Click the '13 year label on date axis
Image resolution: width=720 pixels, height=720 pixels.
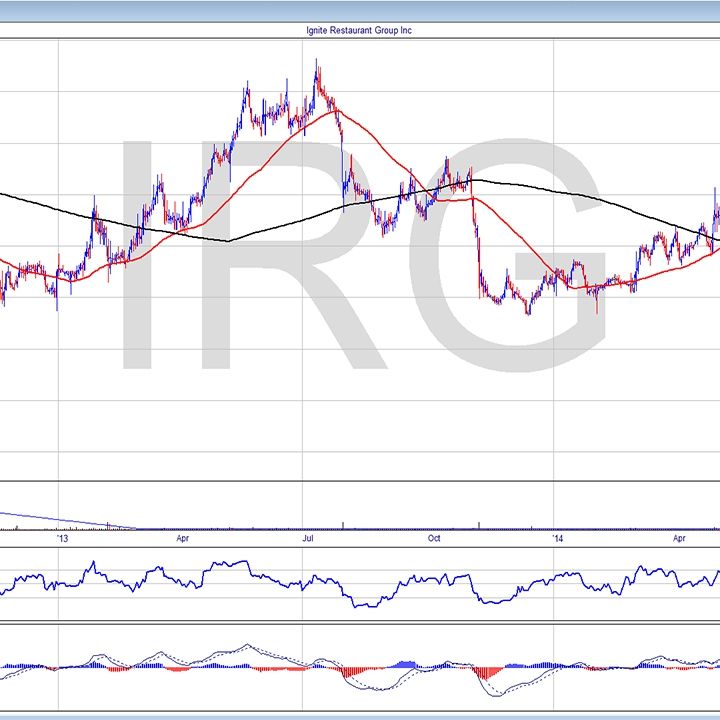click(x=62, y=539)
